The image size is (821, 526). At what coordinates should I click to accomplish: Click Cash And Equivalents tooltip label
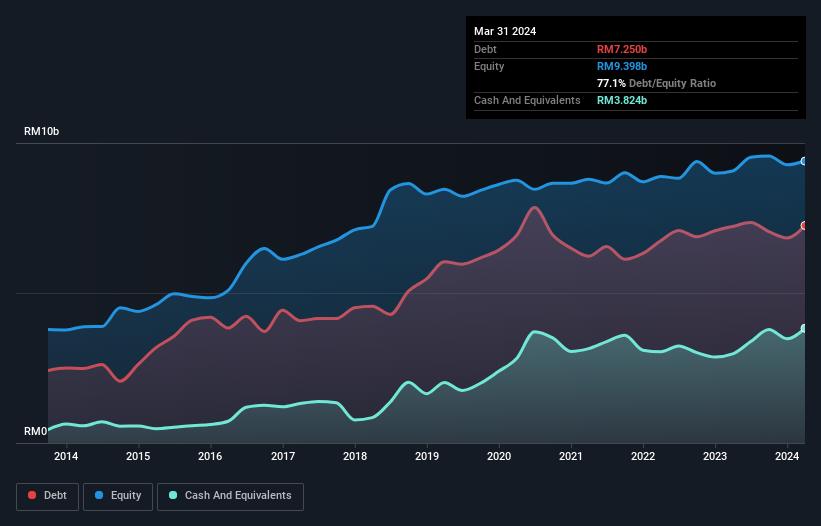(527, 100)
